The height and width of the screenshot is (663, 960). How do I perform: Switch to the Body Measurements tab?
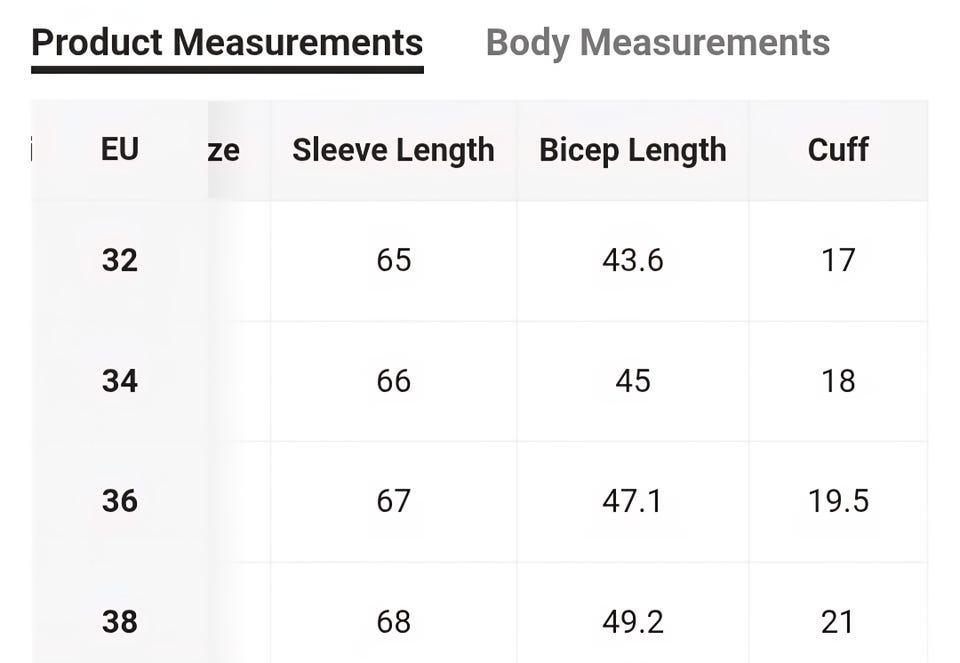click(x=658, y=43)
